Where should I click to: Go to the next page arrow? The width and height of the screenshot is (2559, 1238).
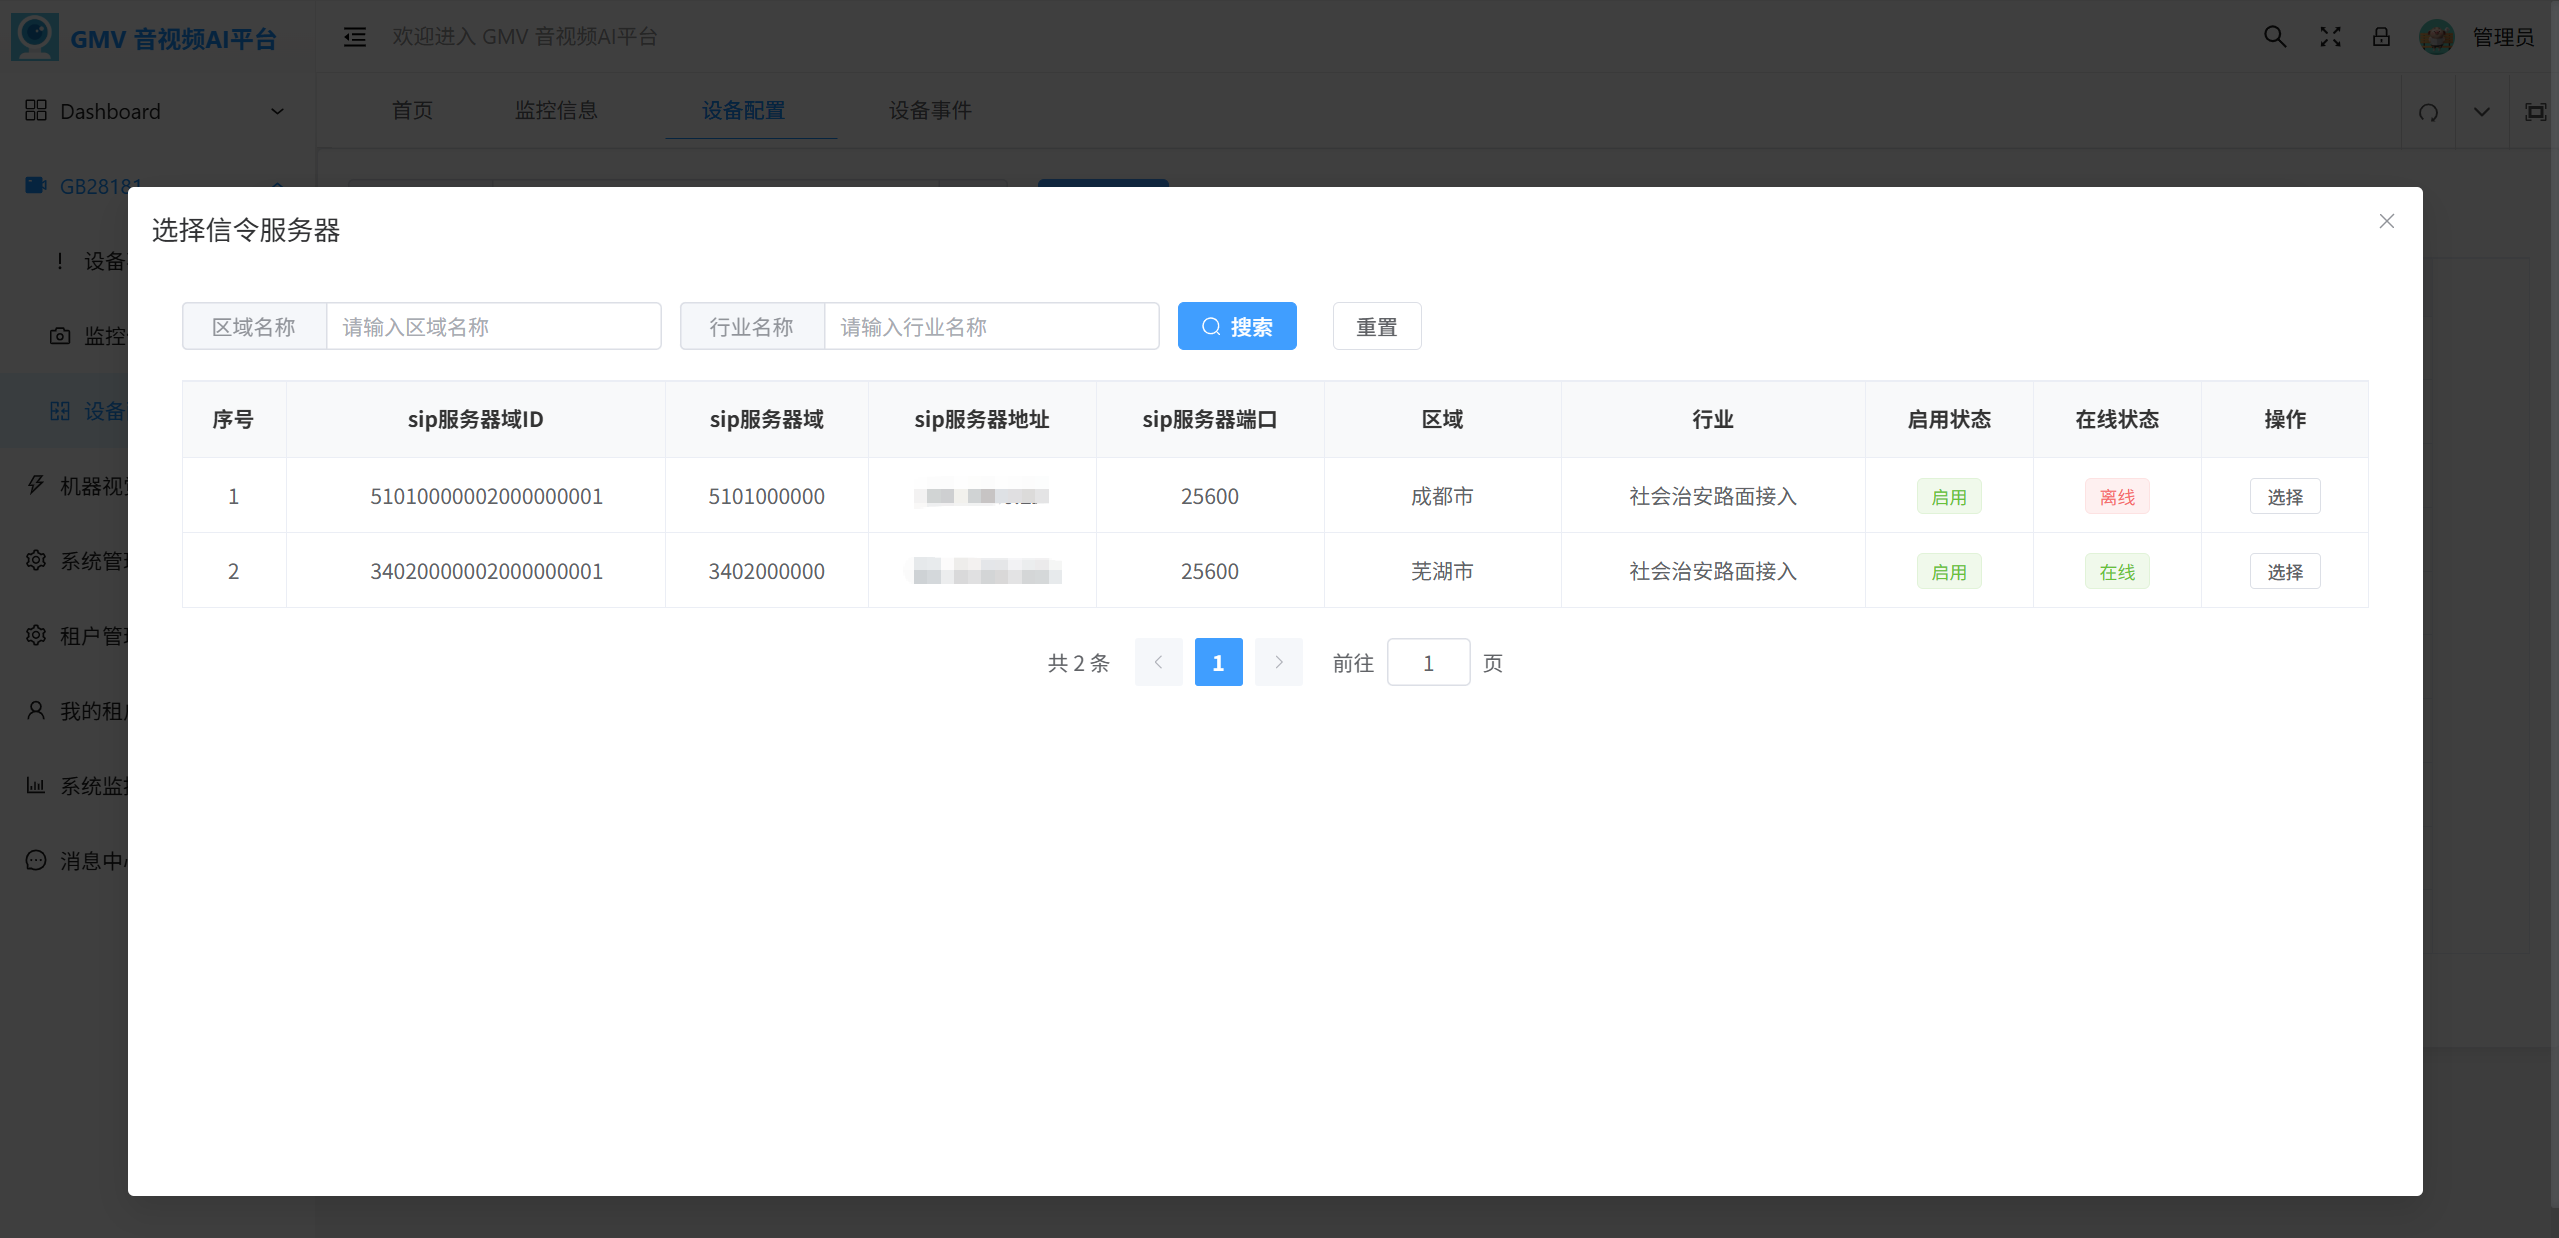1278,662
